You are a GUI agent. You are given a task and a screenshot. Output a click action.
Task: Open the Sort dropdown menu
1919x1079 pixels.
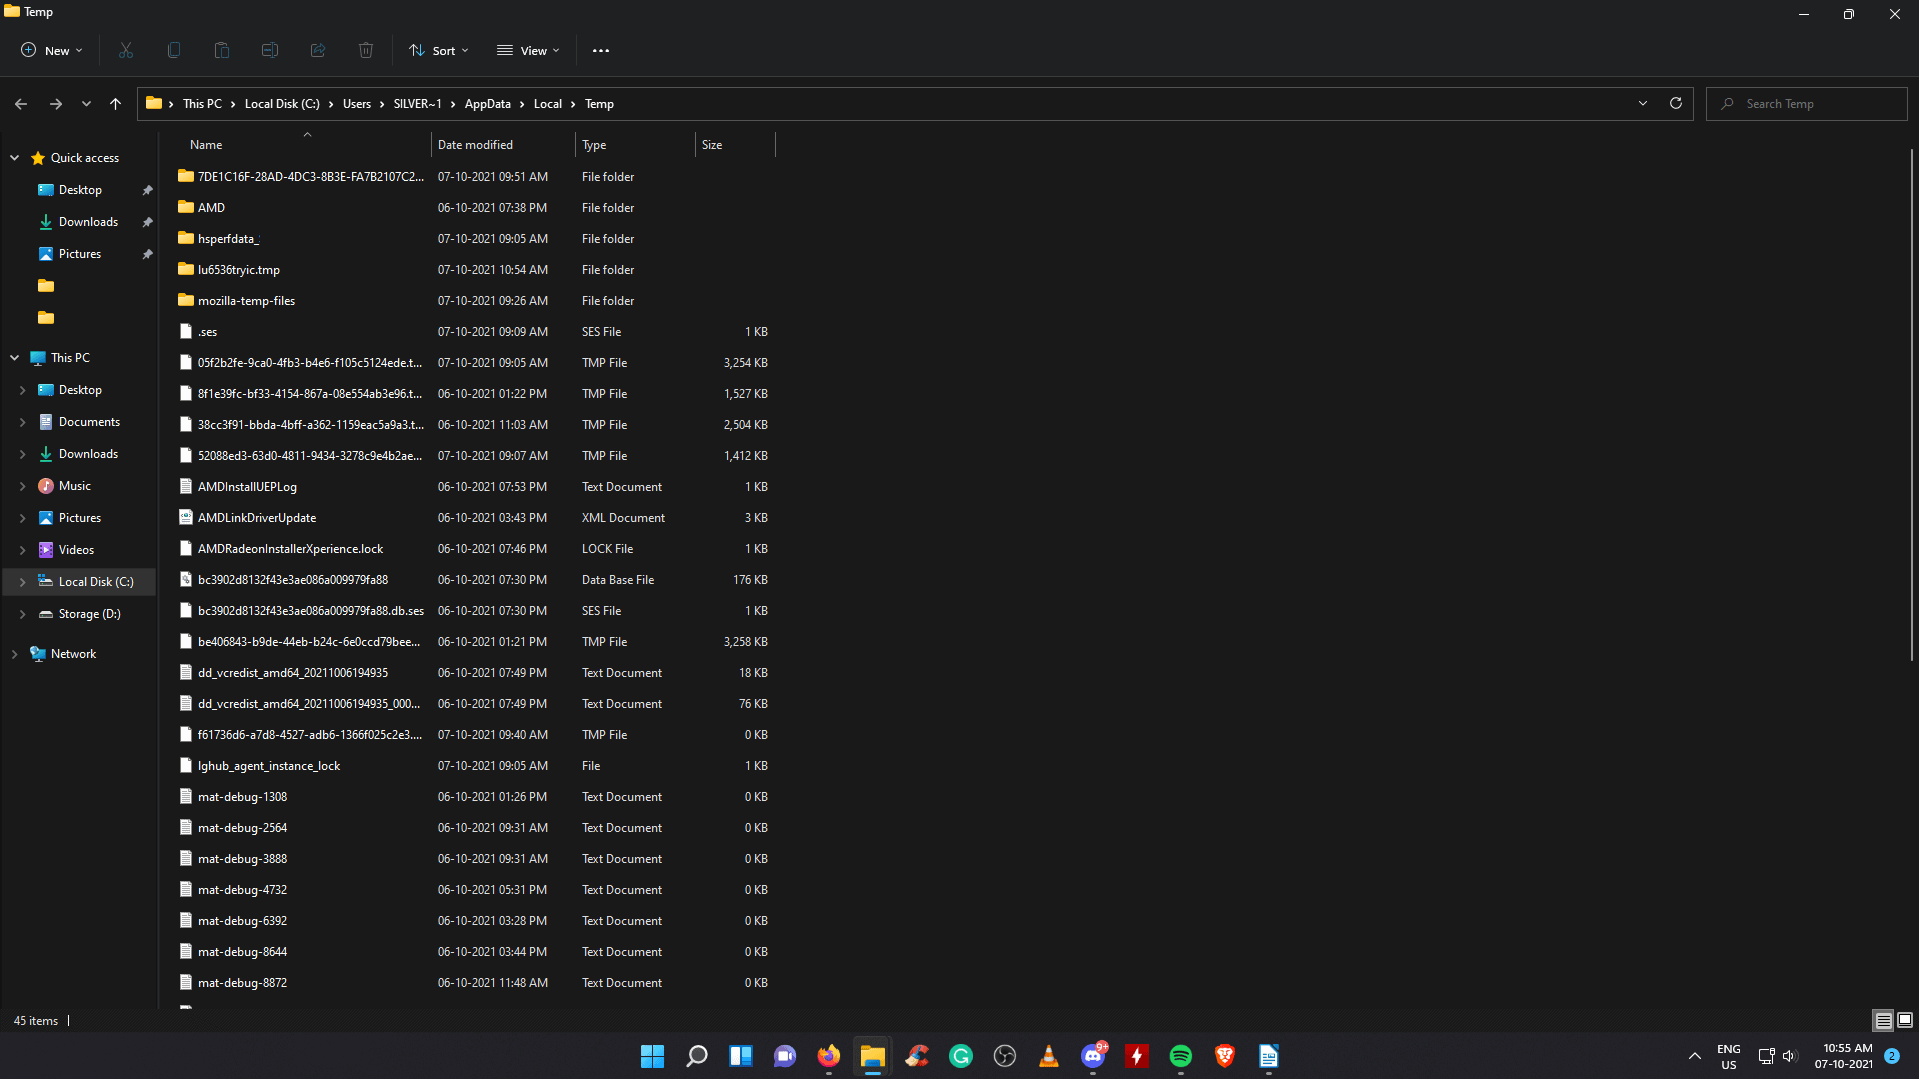[x=439, y=50]
